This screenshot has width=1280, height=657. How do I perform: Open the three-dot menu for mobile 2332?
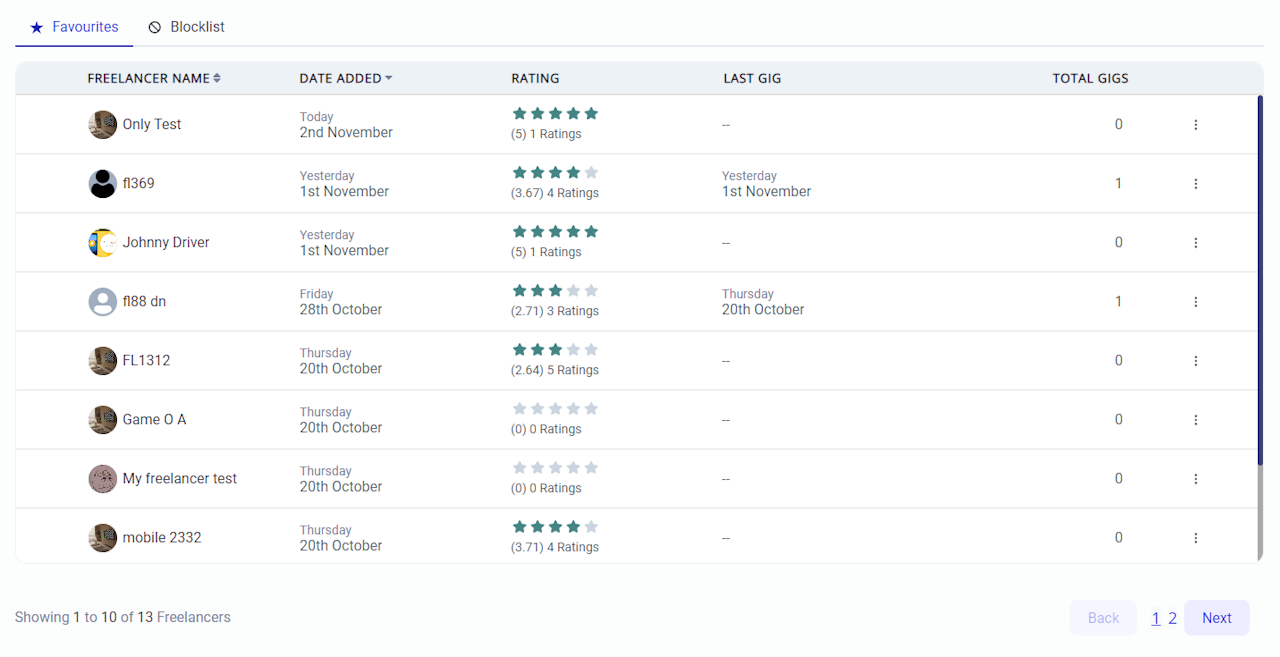click(x=1195, y=538)
